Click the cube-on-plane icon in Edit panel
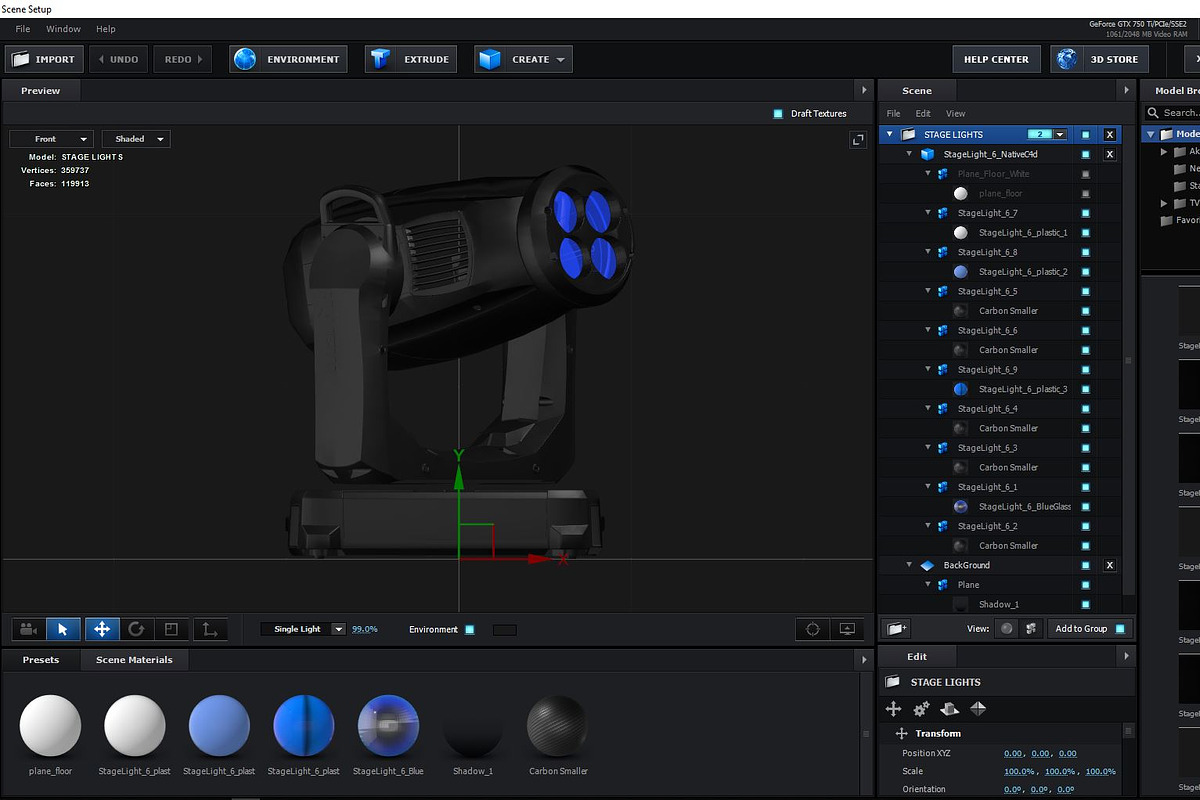Viewport: 1200px width, 800px height. click(950, 709)
